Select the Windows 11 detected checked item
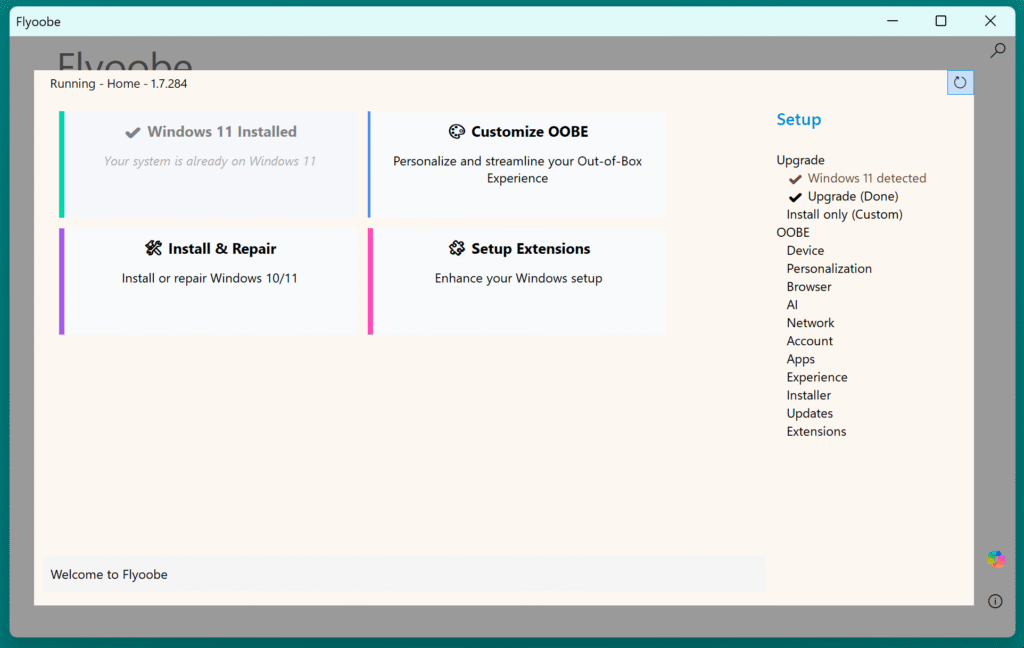 866,178
